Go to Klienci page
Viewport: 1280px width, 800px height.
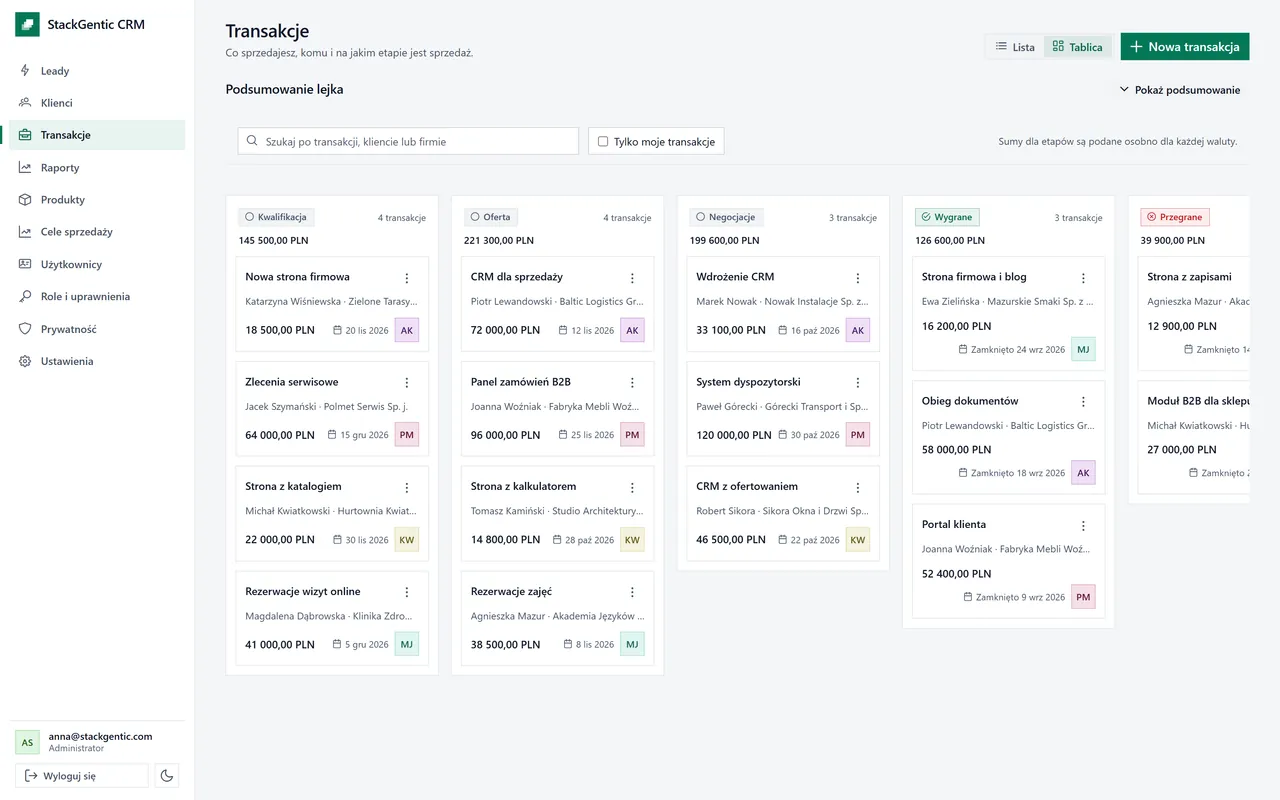point(97,103)
